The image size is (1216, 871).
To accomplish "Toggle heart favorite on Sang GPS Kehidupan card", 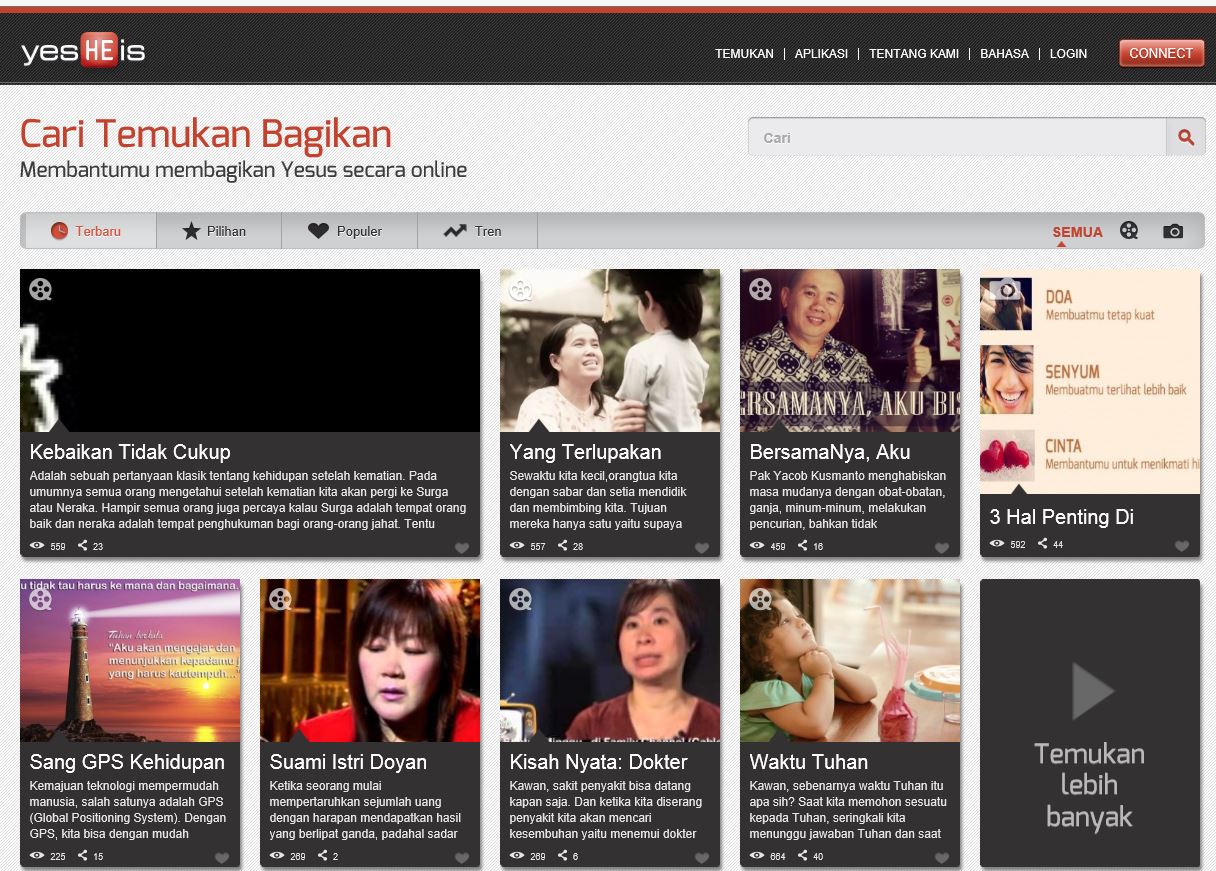I will 221,858.
